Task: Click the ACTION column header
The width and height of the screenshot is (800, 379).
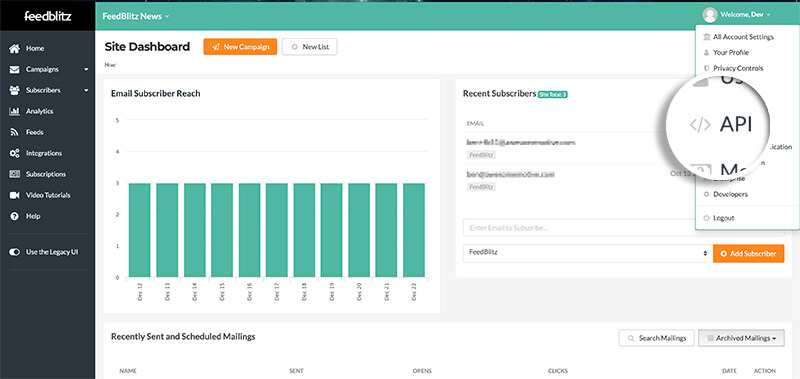Action: click(x=764, y=371)
